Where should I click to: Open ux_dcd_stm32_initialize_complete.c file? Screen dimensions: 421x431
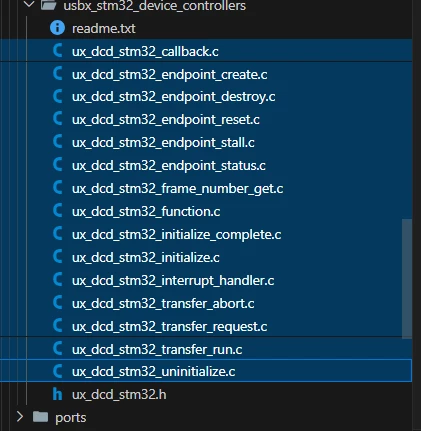[206, 235]
